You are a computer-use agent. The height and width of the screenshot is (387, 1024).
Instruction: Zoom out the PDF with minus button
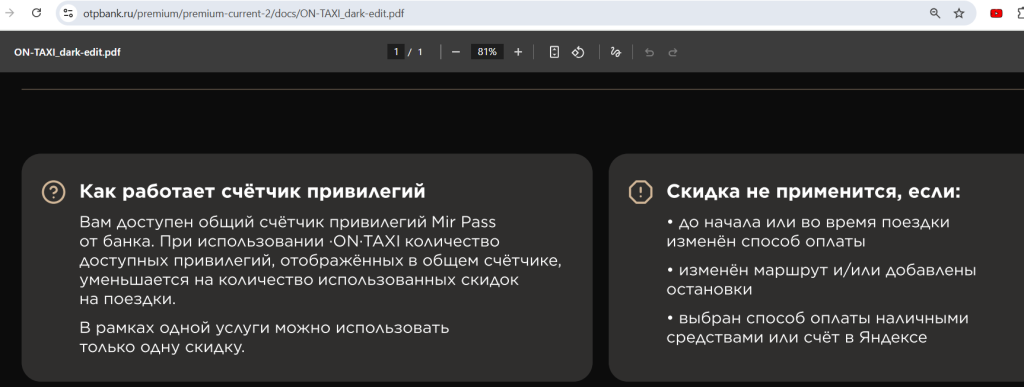tap(456, 52)
